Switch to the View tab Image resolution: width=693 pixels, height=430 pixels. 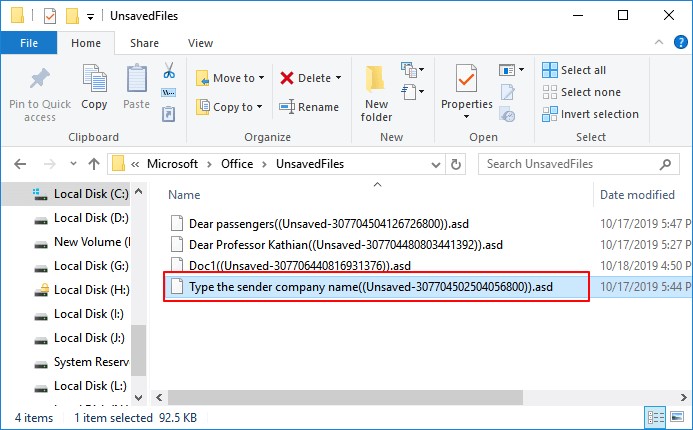pyautogui.click(x=200, y=43)
